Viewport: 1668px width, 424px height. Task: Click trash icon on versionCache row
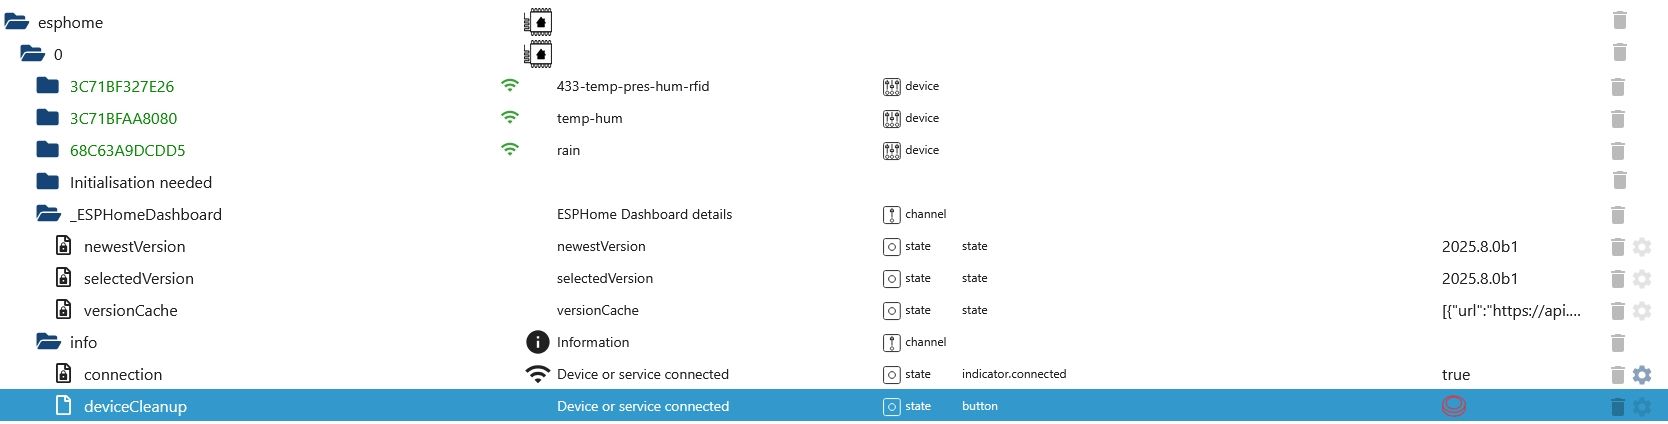click(1618, 311)
